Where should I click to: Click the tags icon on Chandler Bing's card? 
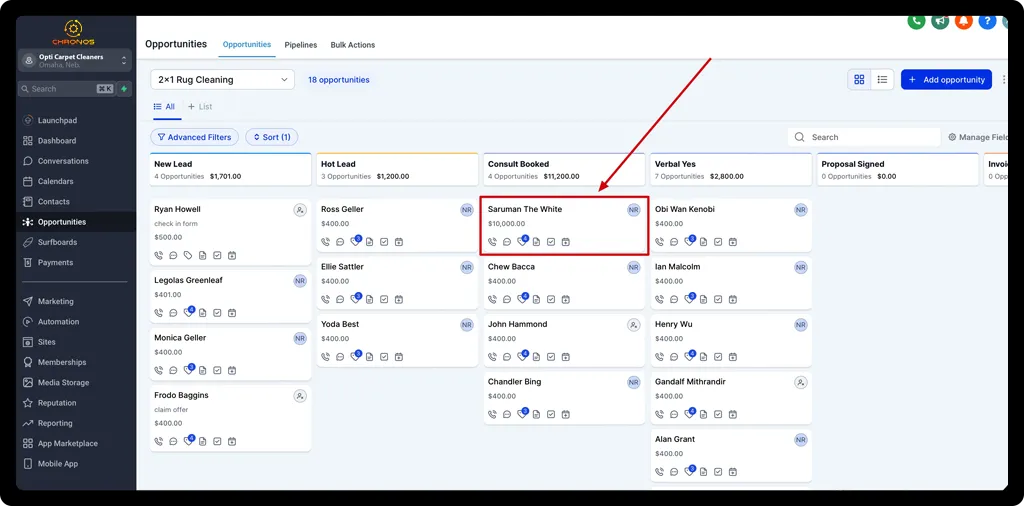[x=522, y=414]
